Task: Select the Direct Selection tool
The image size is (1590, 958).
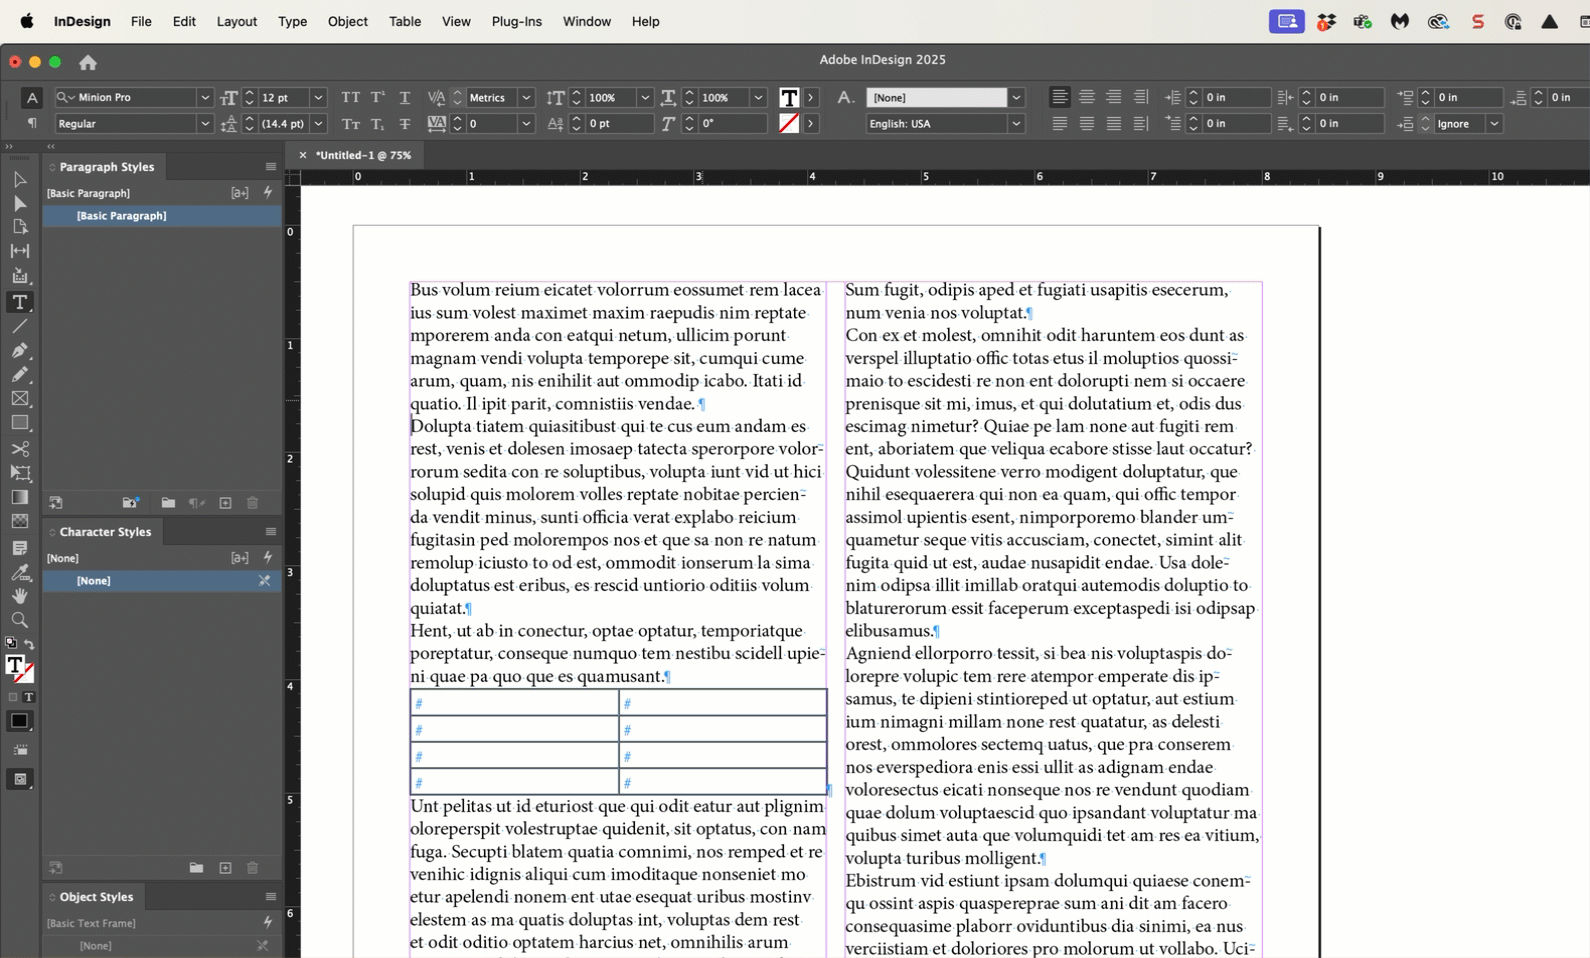Action: (x=19, y=203)
